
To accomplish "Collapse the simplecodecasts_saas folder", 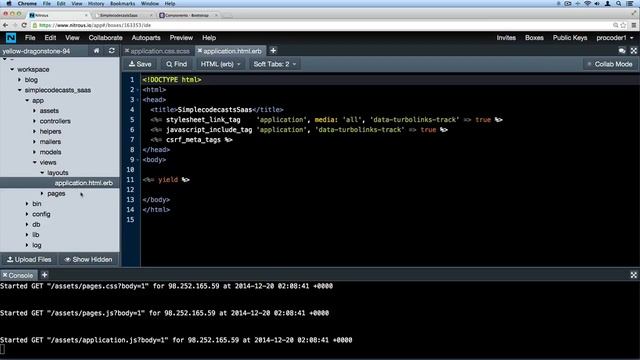I will tap(20, 90).
